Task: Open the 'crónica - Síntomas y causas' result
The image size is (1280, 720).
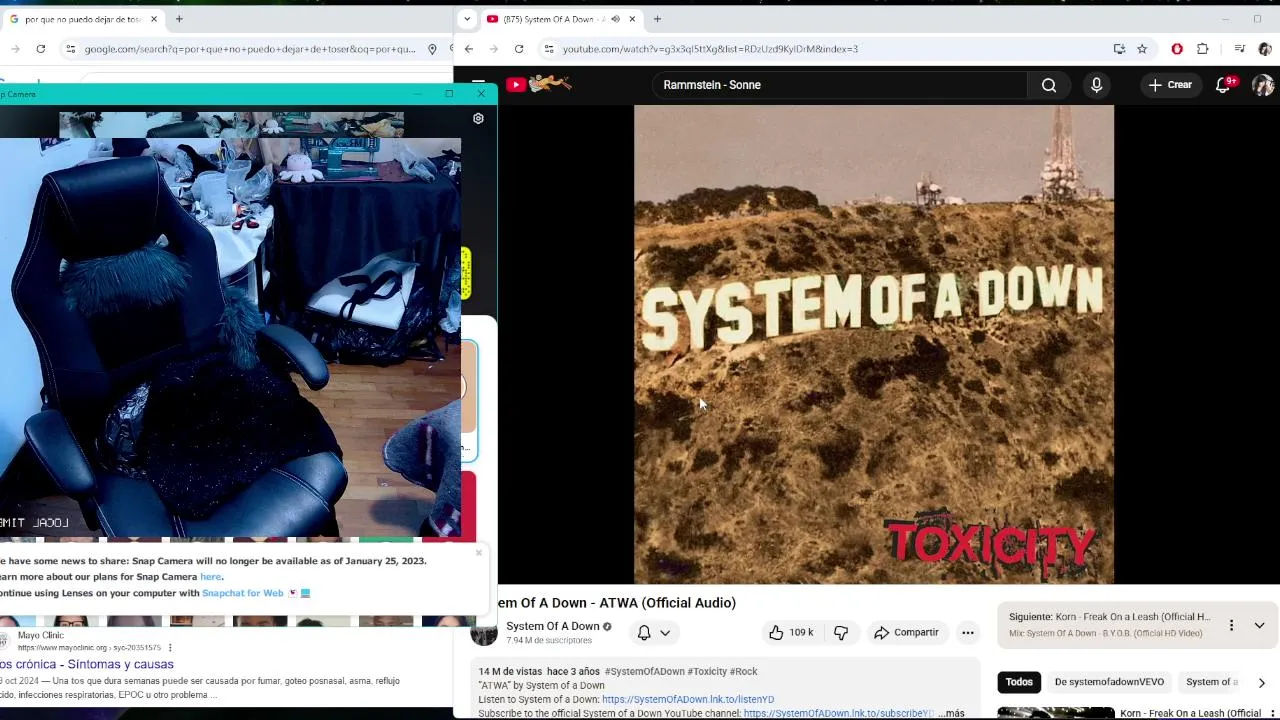Action: (x=87, y=664)
